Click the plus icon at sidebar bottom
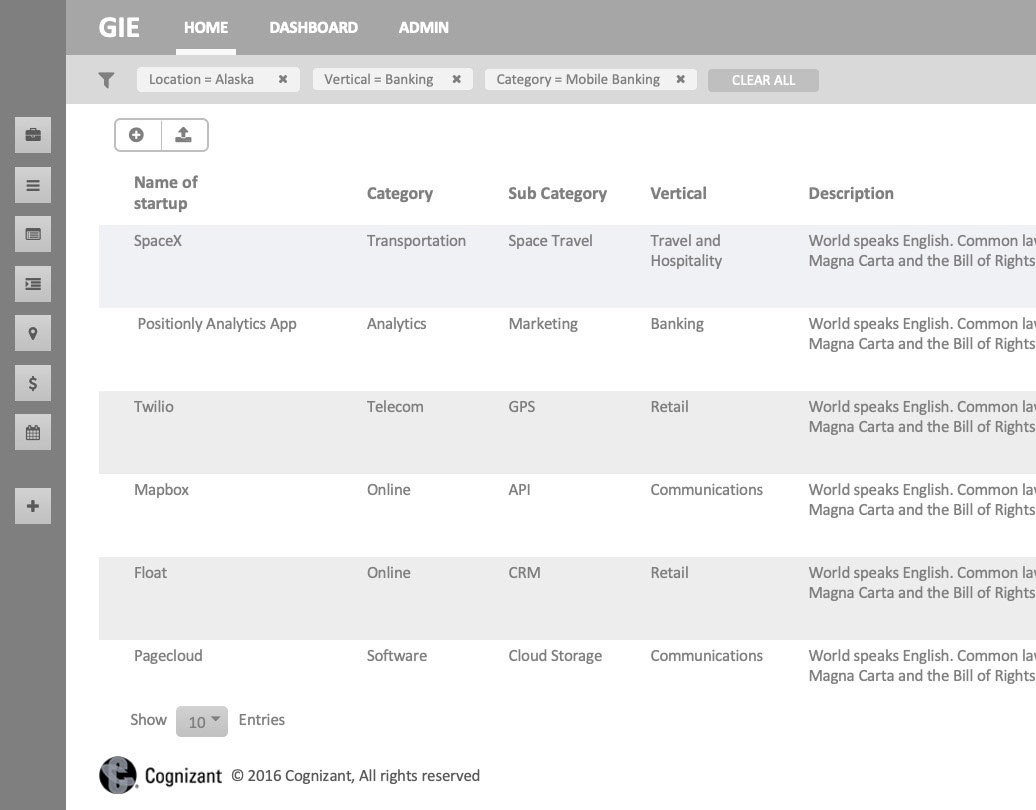The width and height of the screenshot is (1036, 810). click(x=33, y=506)
